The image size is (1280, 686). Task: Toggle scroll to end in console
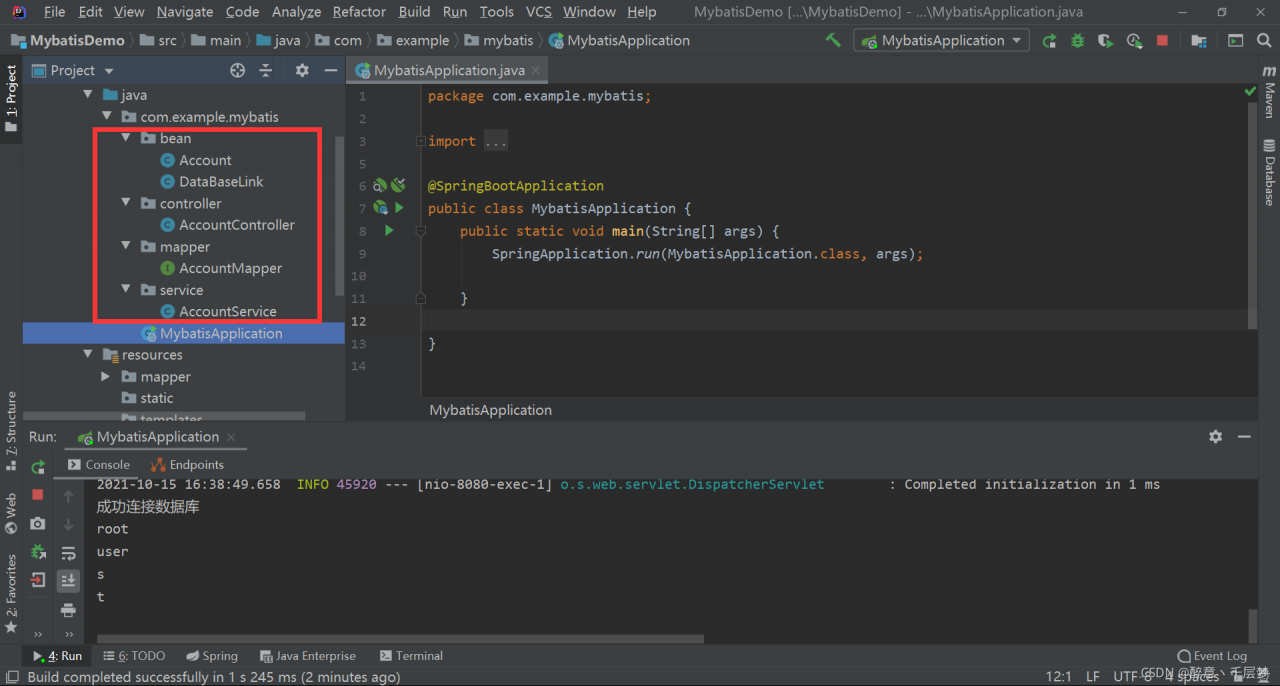pos(68,580)
